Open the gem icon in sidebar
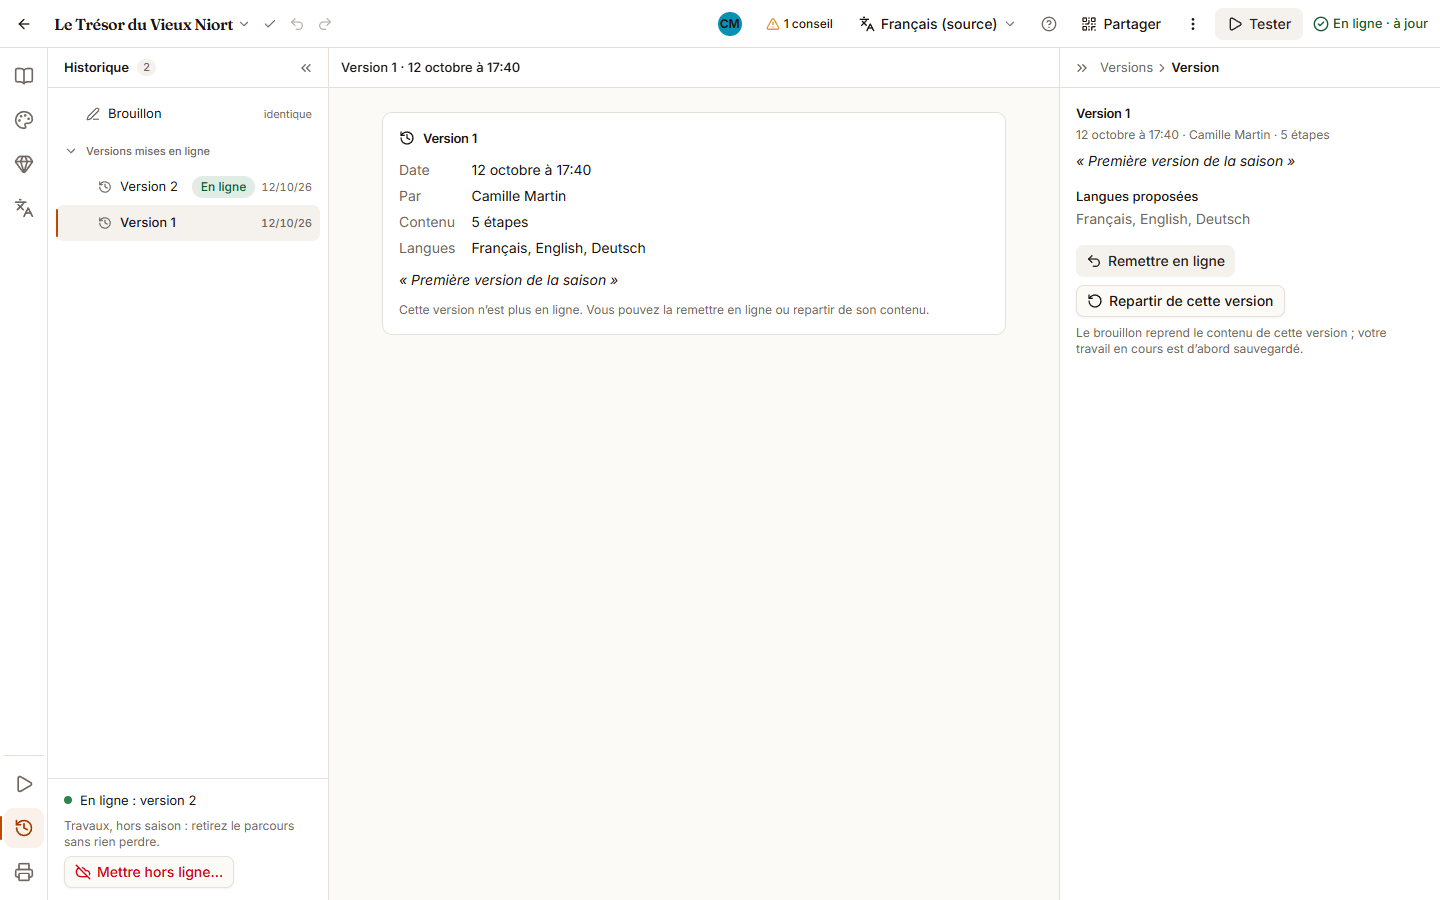The height and width of the screenshot is (900, 1440). [x=24, y=164]
